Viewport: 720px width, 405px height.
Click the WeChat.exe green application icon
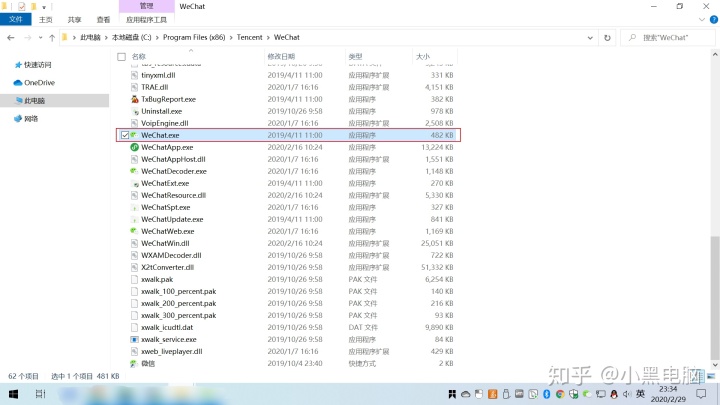click(x=134, y=135)
